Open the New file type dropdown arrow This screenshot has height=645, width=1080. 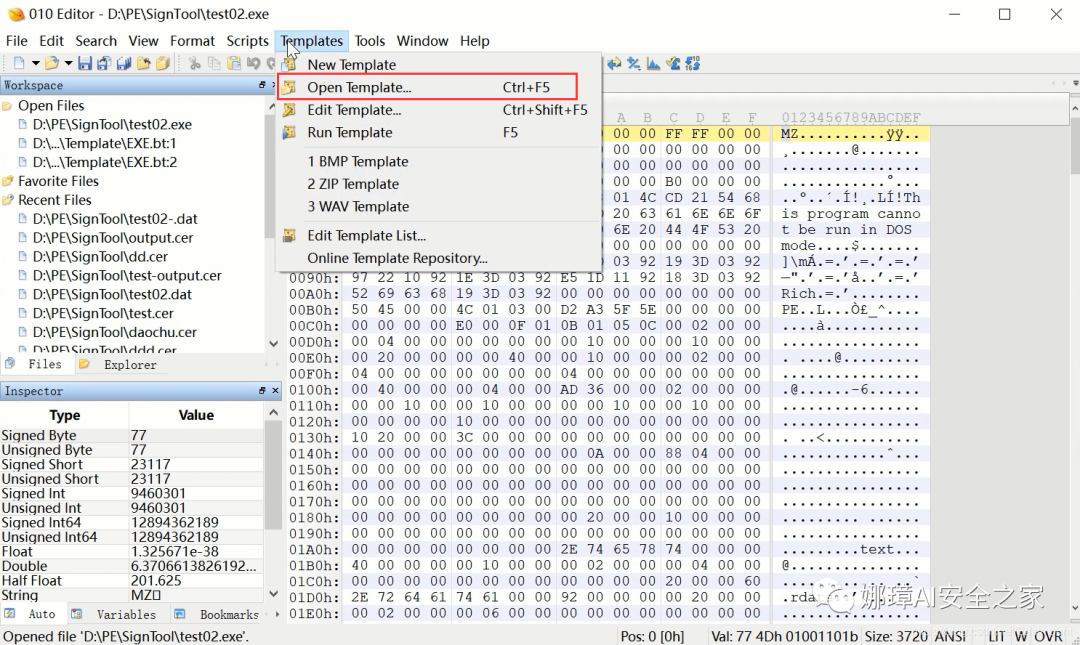(35, 63)
